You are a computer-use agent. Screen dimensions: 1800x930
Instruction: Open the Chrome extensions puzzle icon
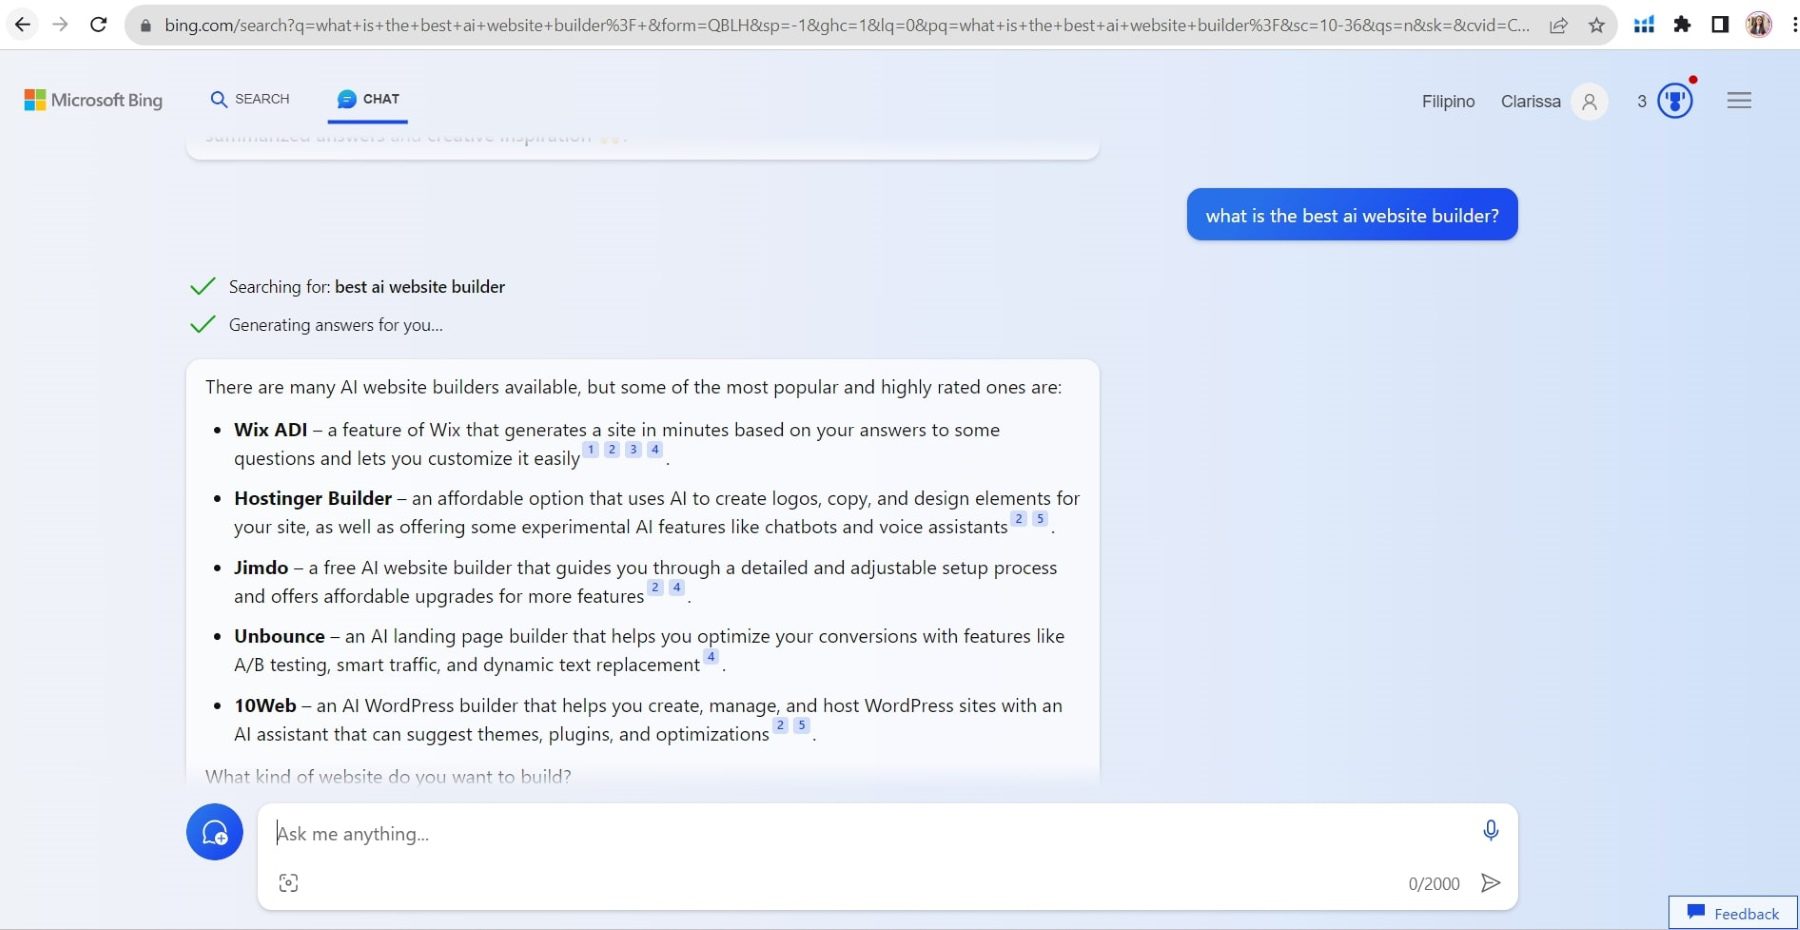click(x=1684, y=23)
